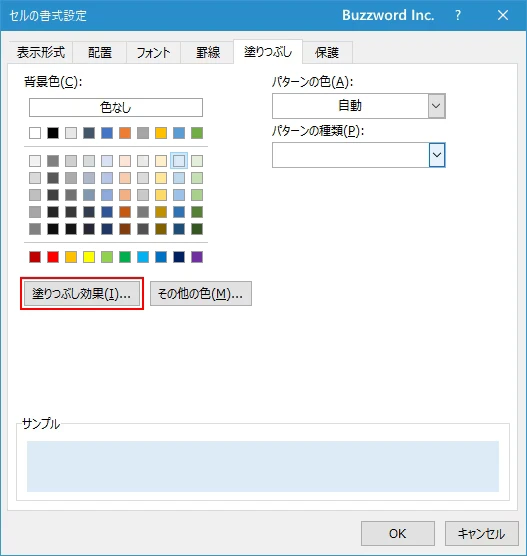Screen dimensions: 527x556
Task: Click the 色なし button
Action: tap(116, 107)
